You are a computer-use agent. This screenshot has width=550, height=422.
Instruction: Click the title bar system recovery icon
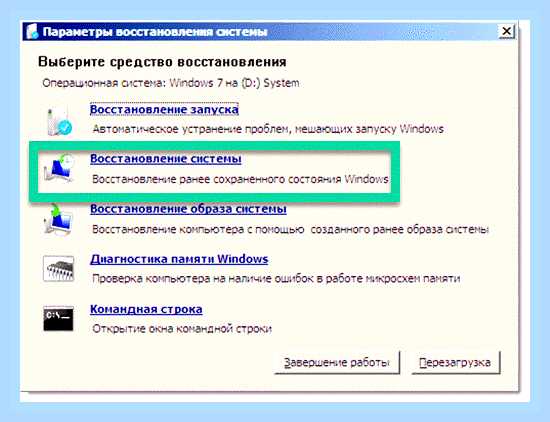[x=32, y=32]
